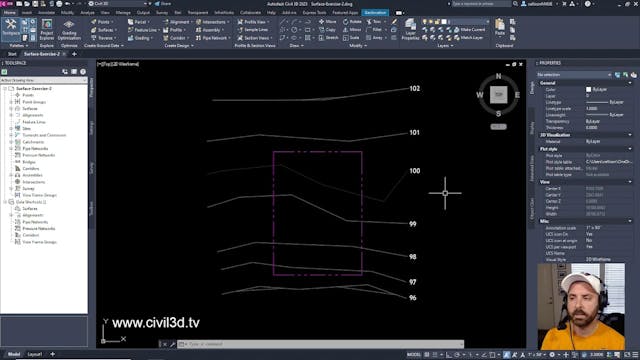Select the Copy tool in Modify panel
Screen dimensions: 640x360
(x=327, y=30)
